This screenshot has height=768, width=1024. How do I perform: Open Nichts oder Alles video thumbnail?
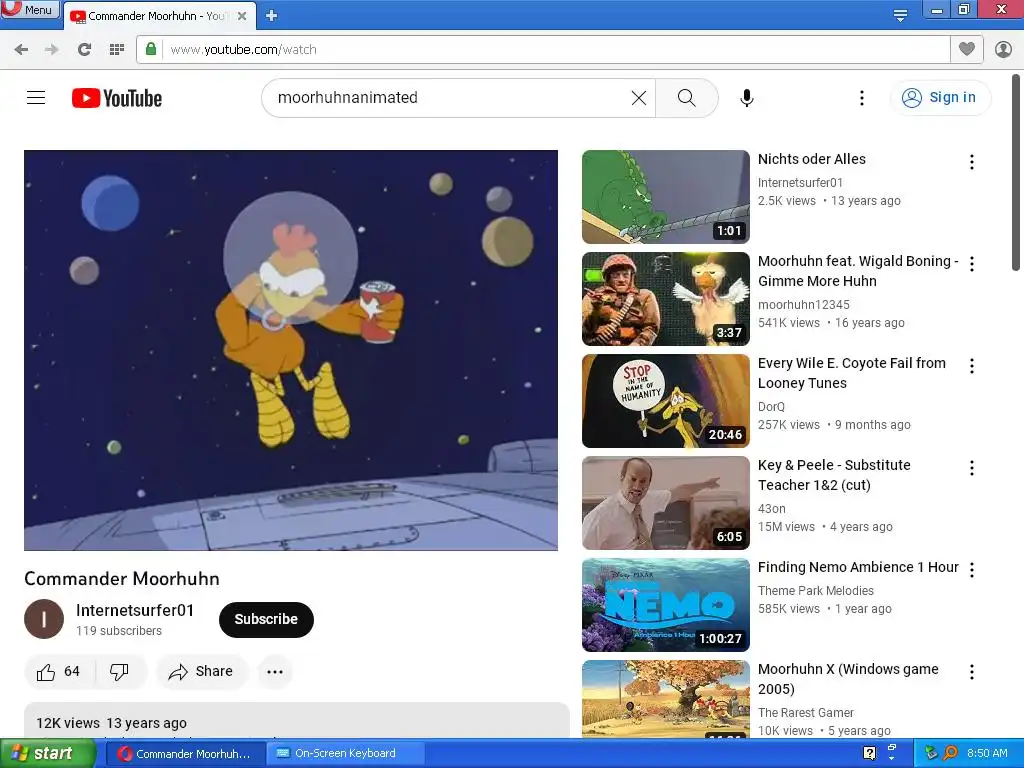[x=665, y=197]
